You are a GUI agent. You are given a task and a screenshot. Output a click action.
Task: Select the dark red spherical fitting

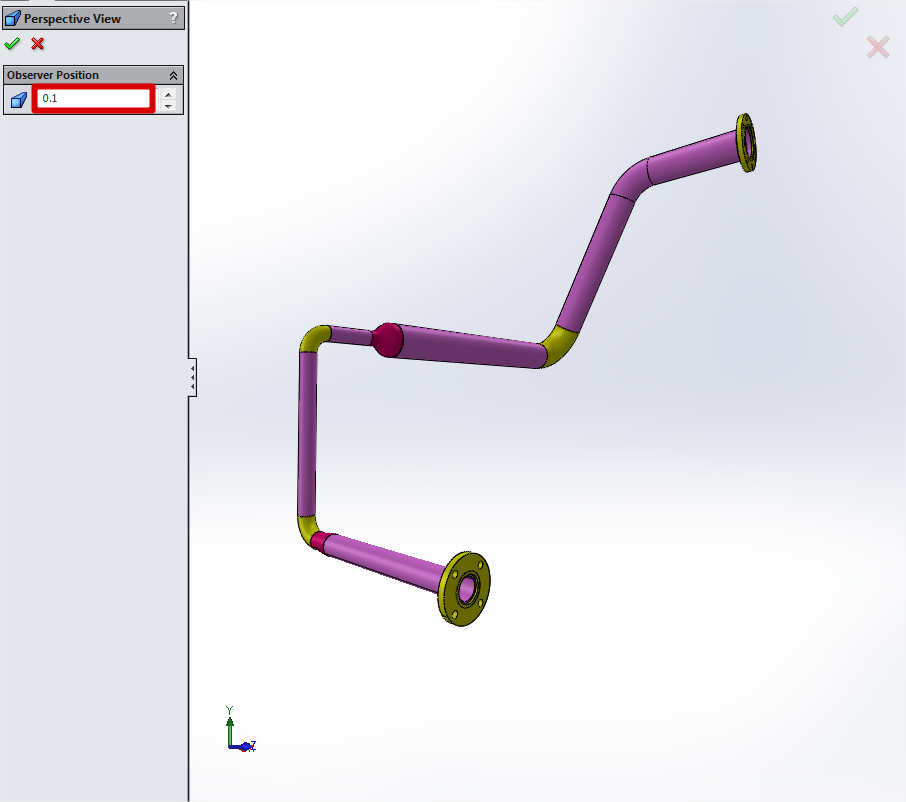(387, 339)
